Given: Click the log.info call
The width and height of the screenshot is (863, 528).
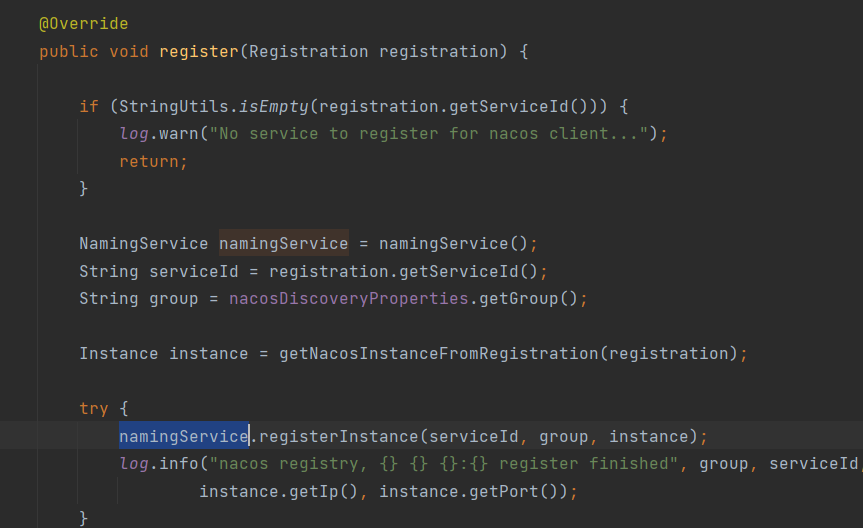Looking at the screenshot, I should click(159, 464).
